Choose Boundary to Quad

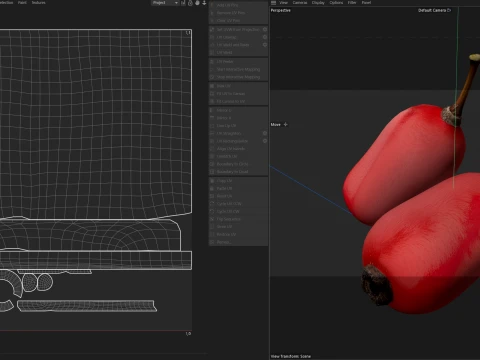click(x=238, y=172)
